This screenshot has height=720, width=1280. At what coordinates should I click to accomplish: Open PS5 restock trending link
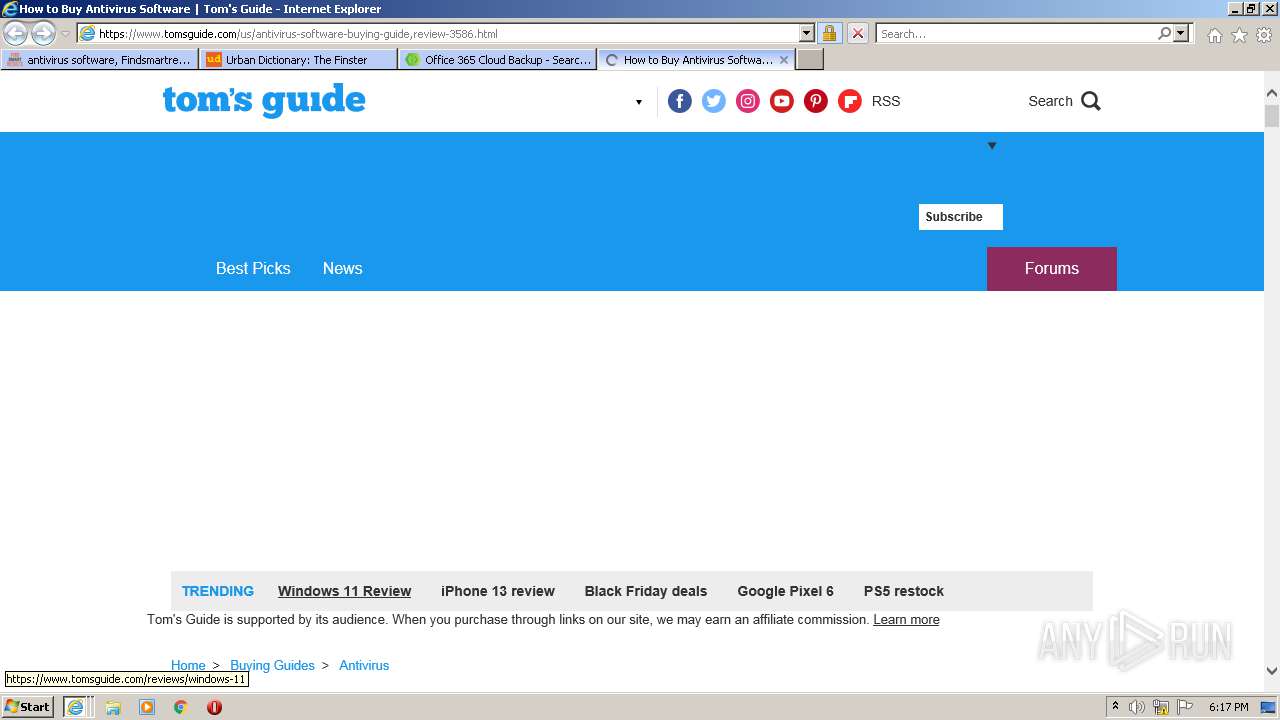904,591
